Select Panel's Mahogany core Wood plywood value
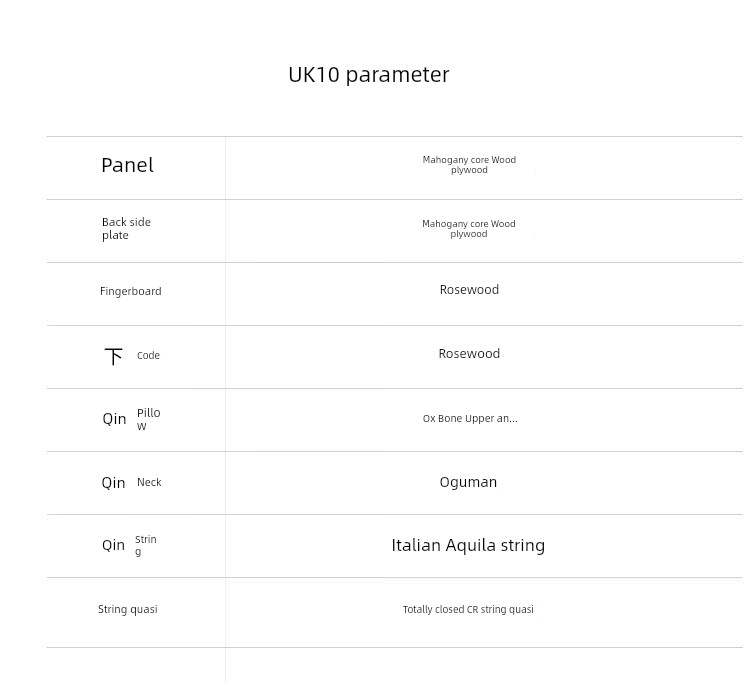The width and height of the screenshot is (750, 682). tap(469, 165)
